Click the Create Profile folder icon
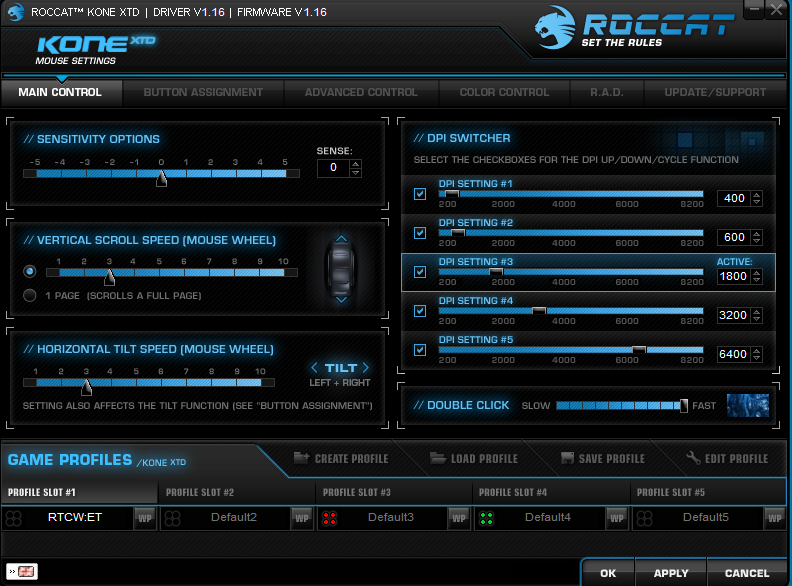 (x=301, y=458)
